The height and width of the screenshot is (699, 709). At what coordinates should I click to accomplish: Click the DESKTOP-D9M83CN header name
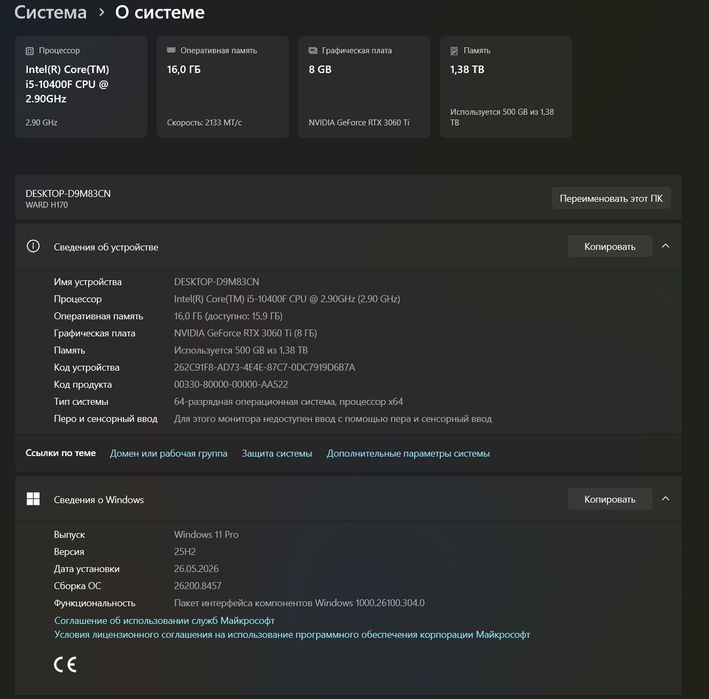[x=68, y=194]
